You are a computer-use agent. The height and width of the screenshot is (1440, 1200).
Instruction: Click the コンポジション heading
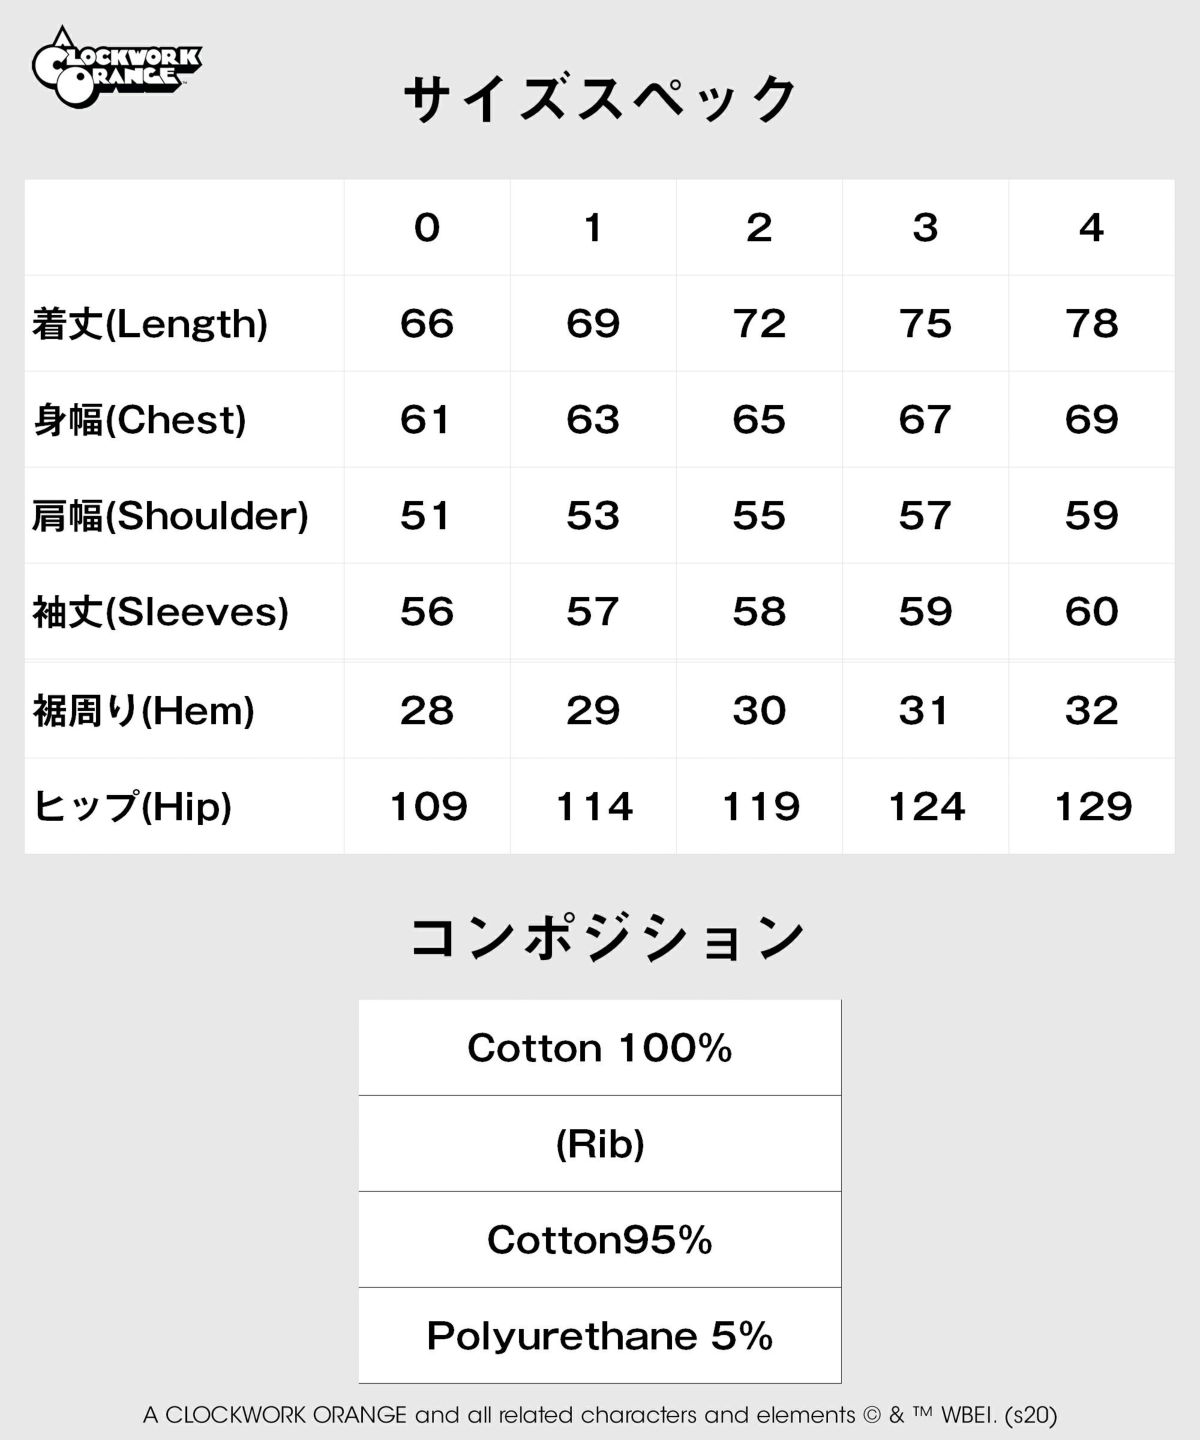(608, 938)
